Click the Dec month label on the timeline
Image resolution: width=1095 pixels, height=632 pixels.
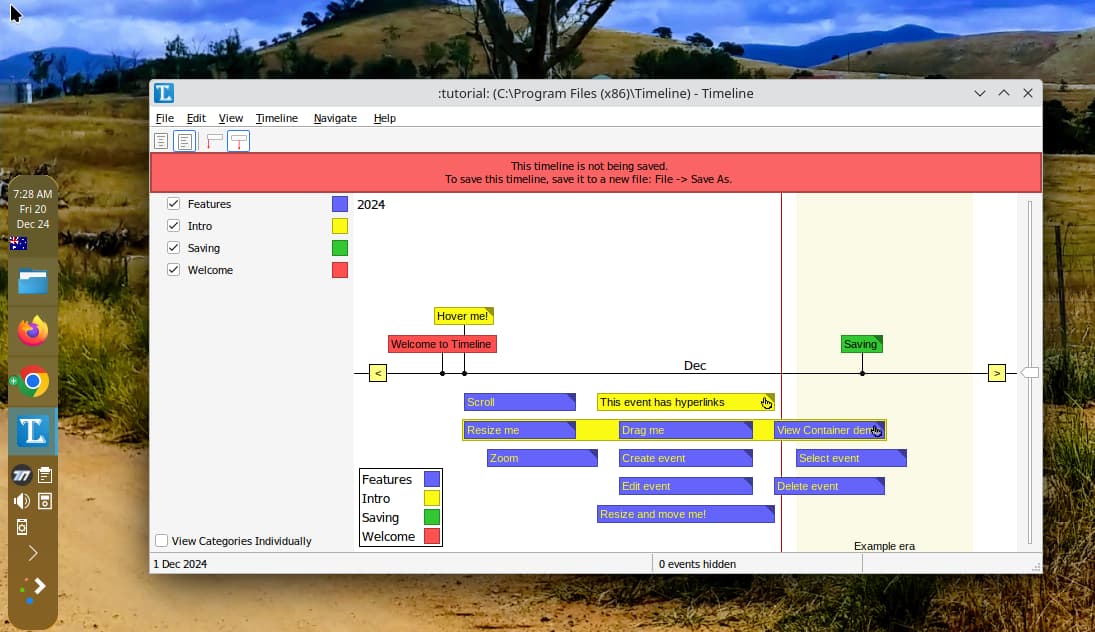[695, 365]
